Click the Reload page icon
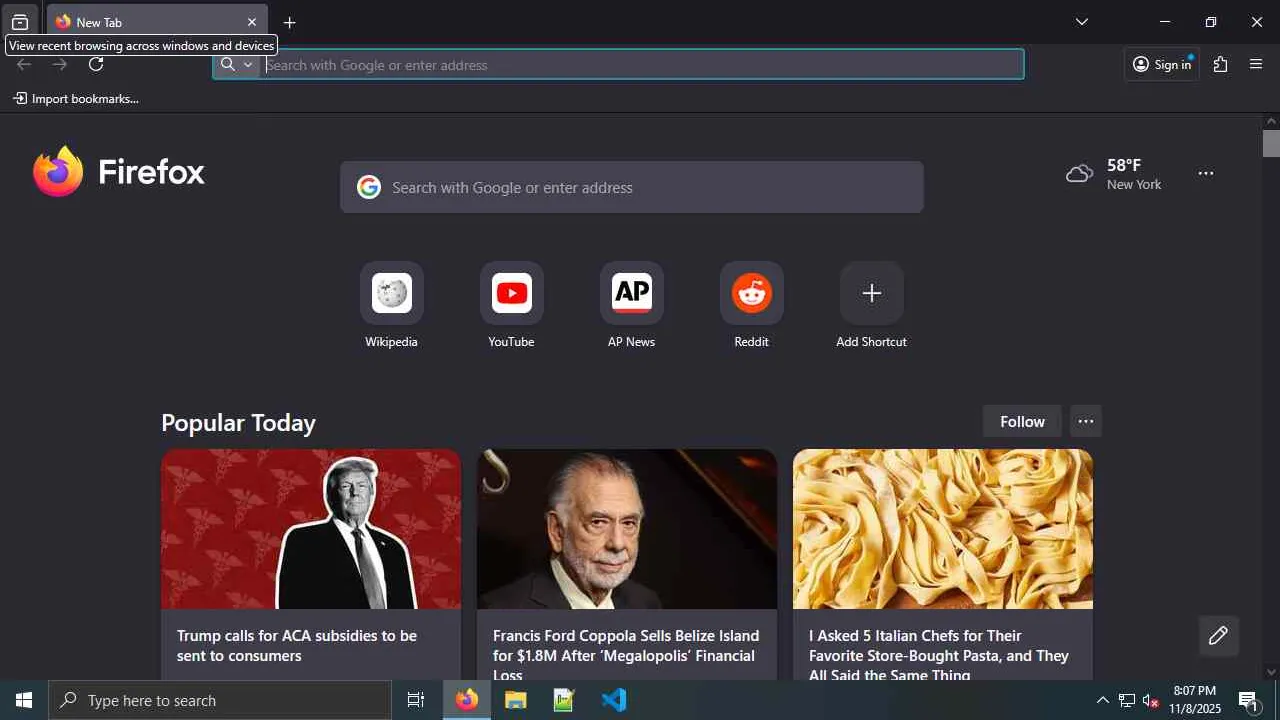Viewport: 1280px width, 720px height. 96,65
